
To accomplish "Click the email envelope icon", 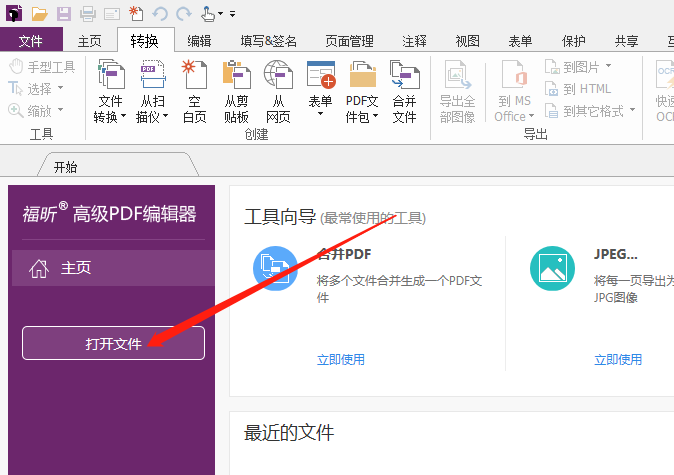I will 112,15.
